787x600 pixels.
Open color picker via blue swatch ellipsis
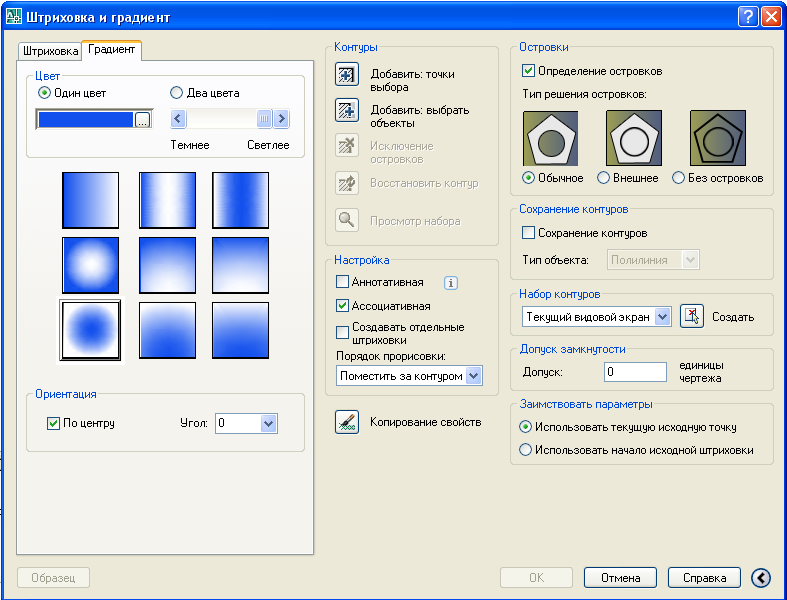point(143,119)
